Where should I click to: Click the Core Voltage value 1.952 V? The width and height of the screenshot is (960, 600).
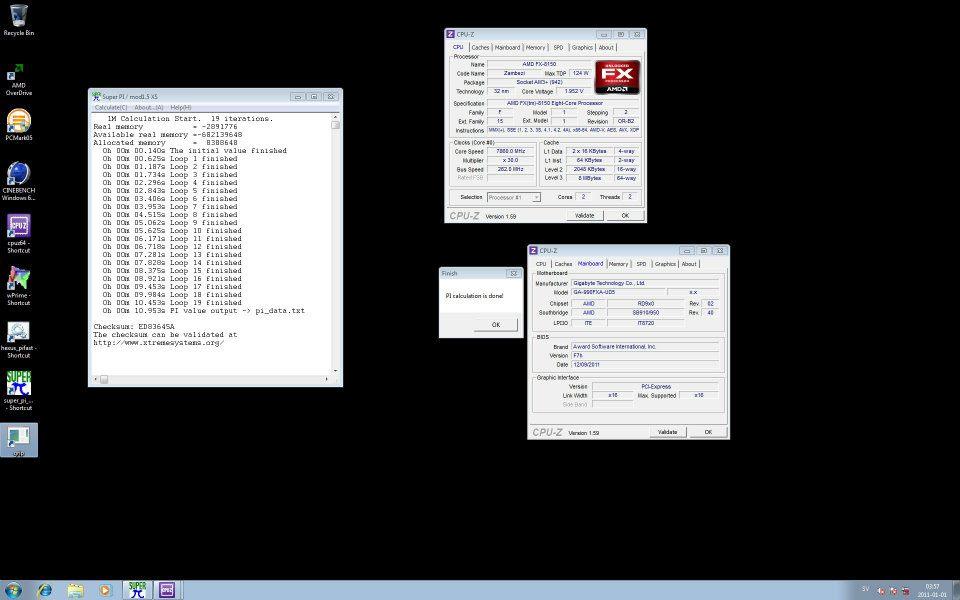click(573, 91)
